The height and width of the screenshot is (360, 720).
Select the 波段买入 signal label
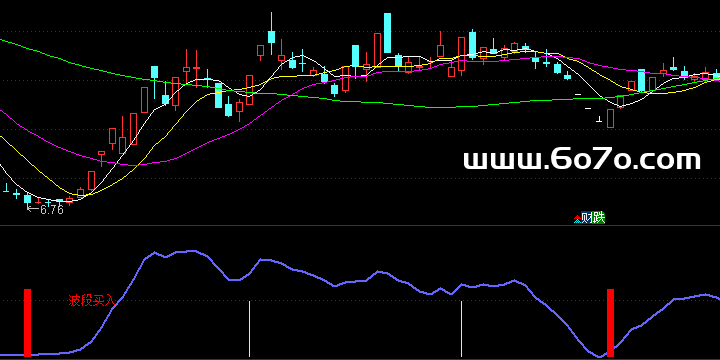click(x=91, y=301)
